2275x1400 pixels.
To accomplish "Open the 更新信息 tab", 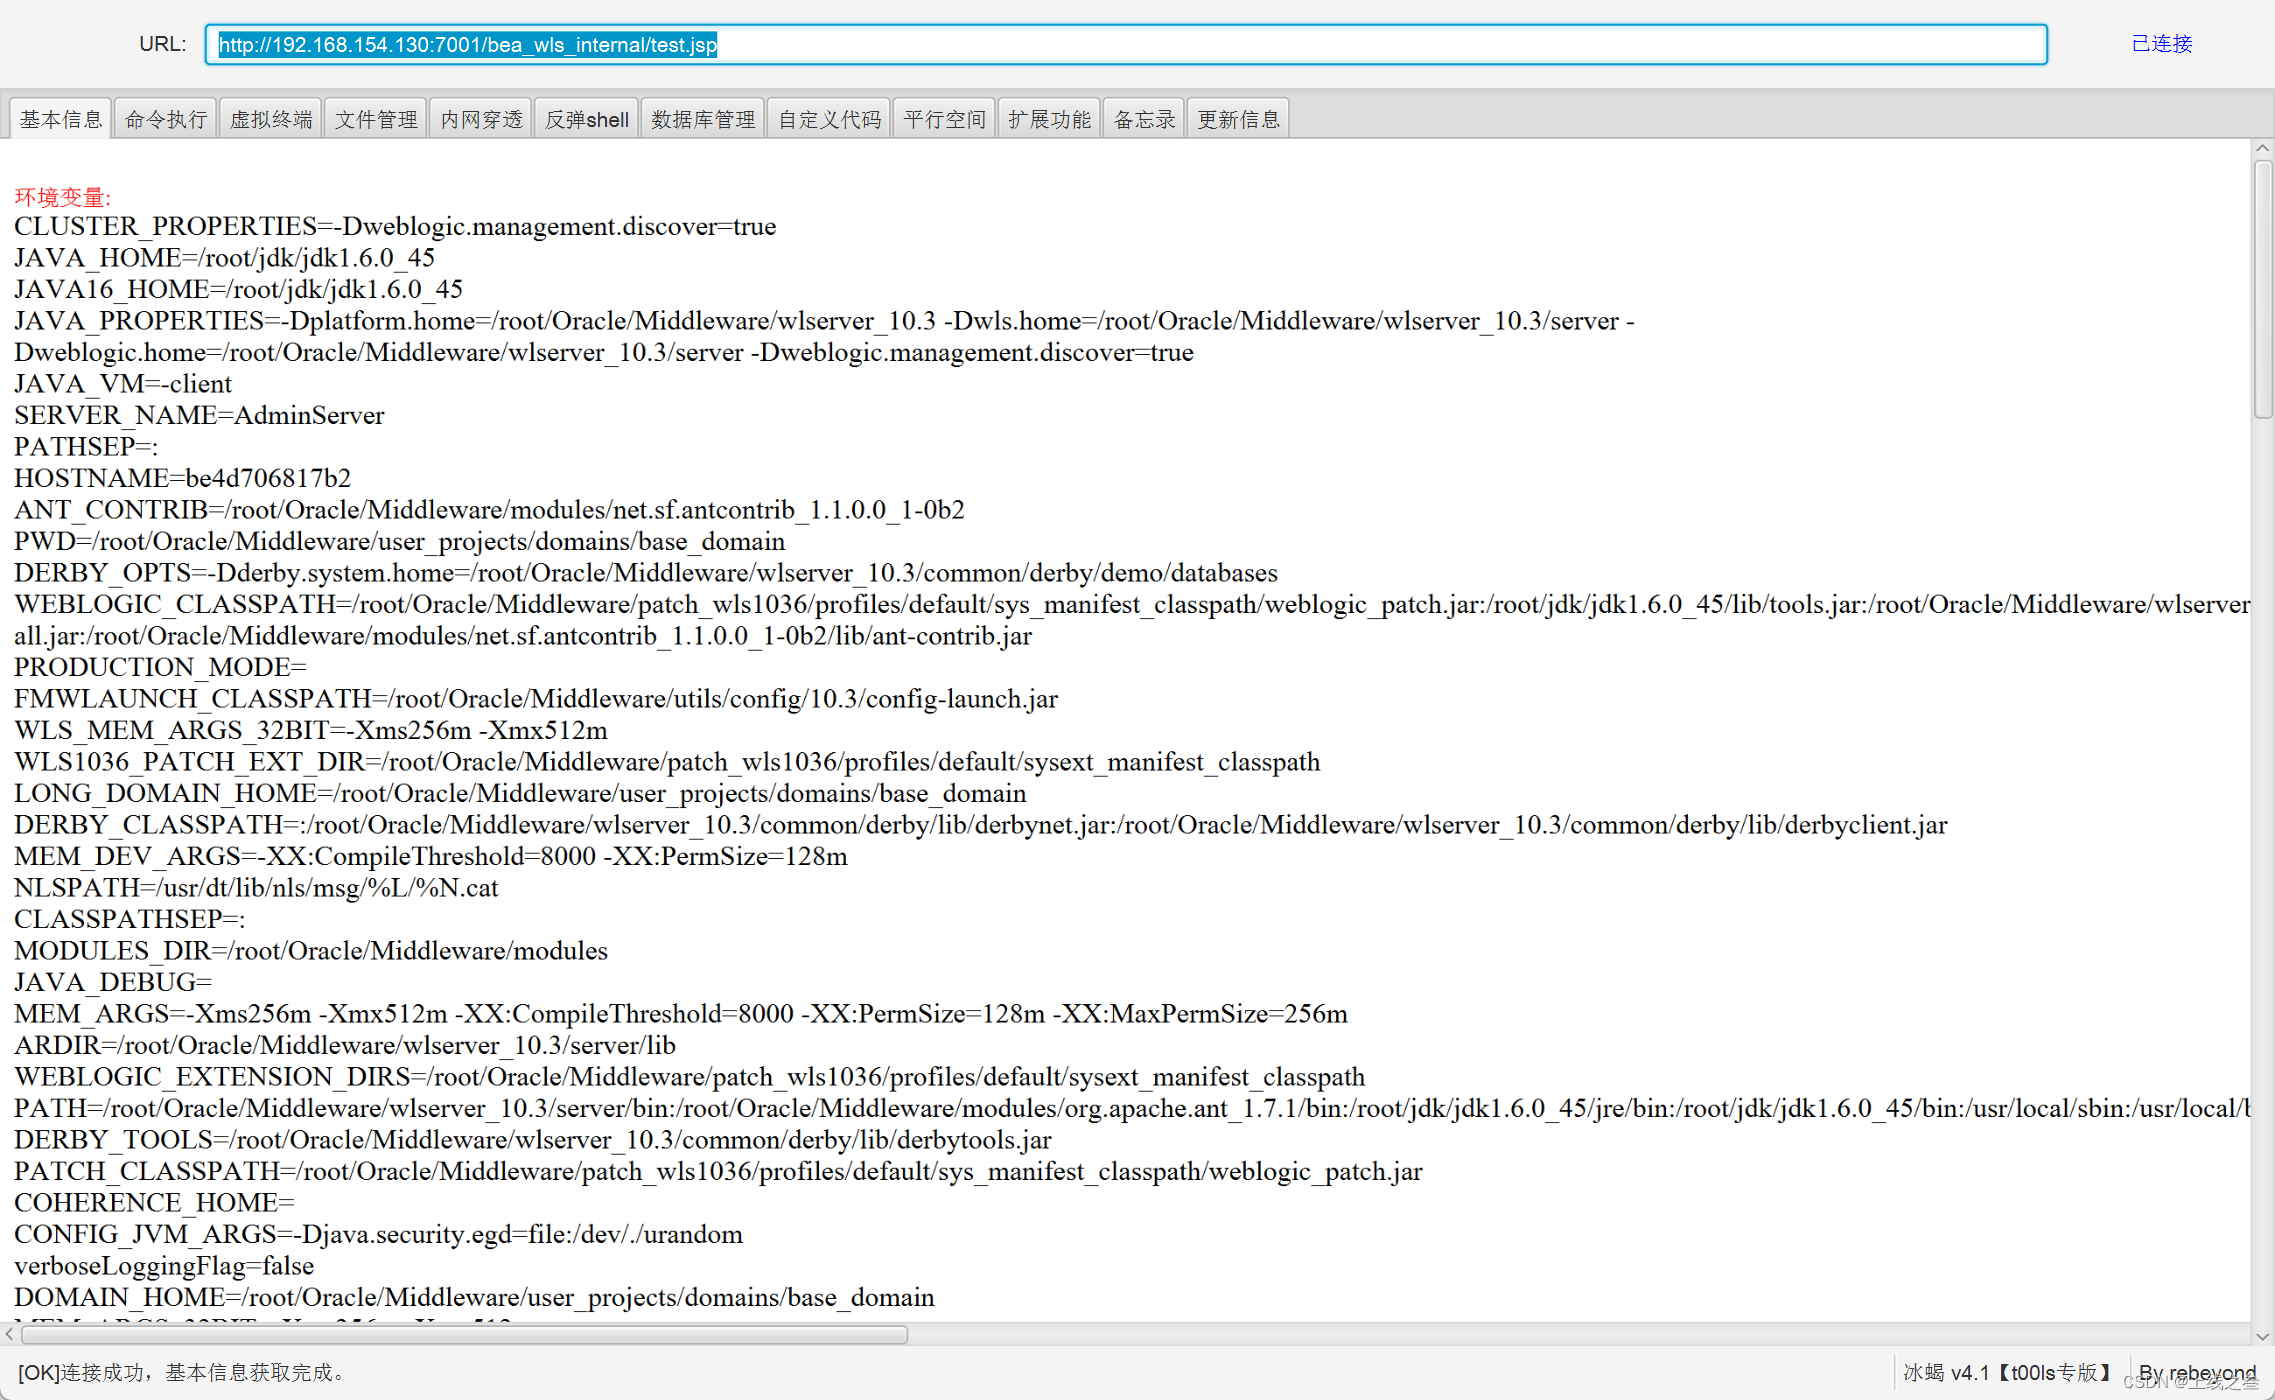I will coord(1238,120).
